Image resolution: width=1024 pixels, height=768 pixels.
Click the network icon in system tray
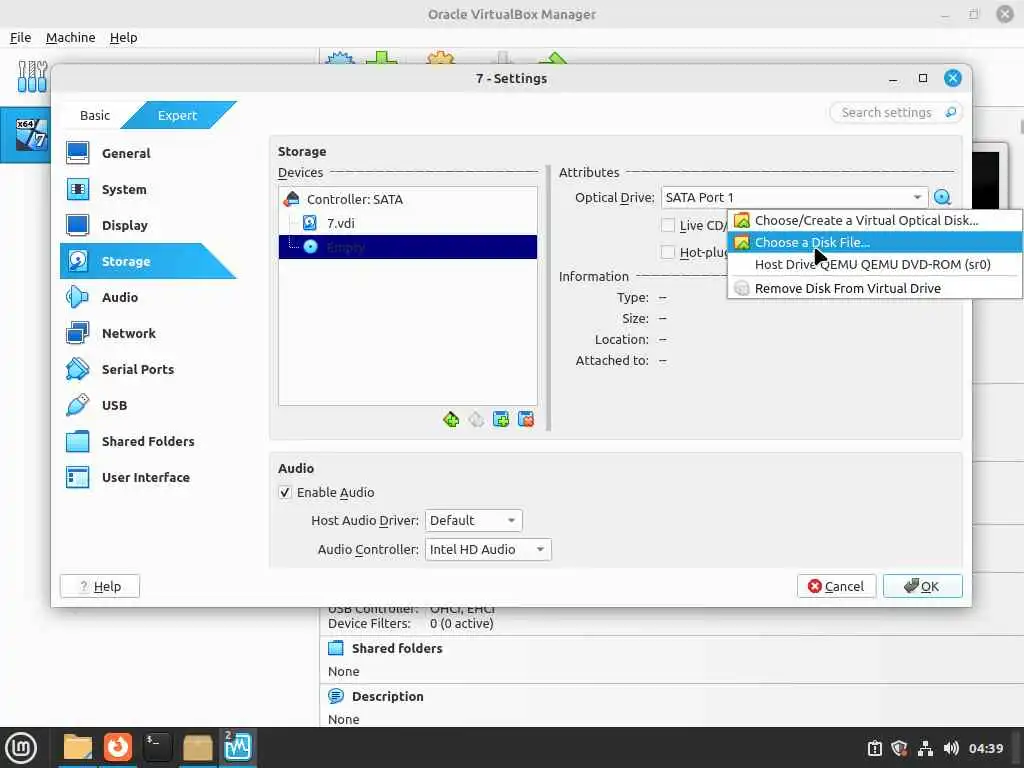[925, 748]
